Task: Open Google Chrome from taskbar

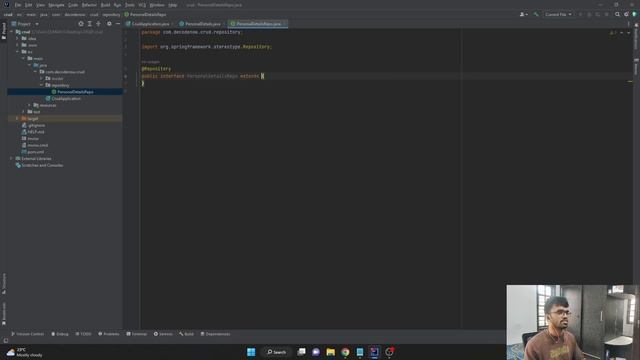Action: point(345,352)
